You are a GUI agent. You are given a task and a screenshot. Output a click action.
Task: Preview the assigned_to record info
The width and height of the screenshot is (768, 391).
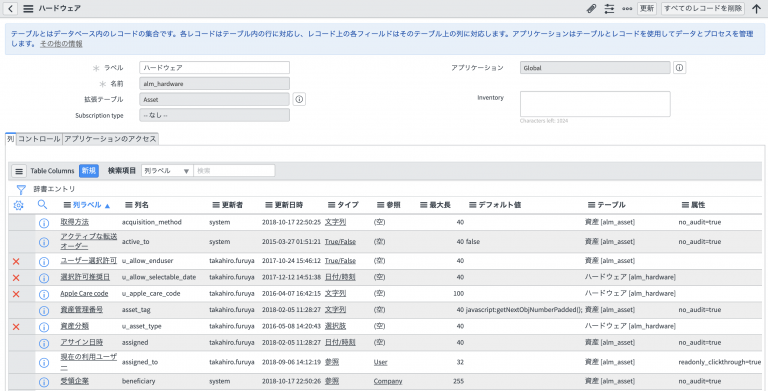click(x=44, y=363)
